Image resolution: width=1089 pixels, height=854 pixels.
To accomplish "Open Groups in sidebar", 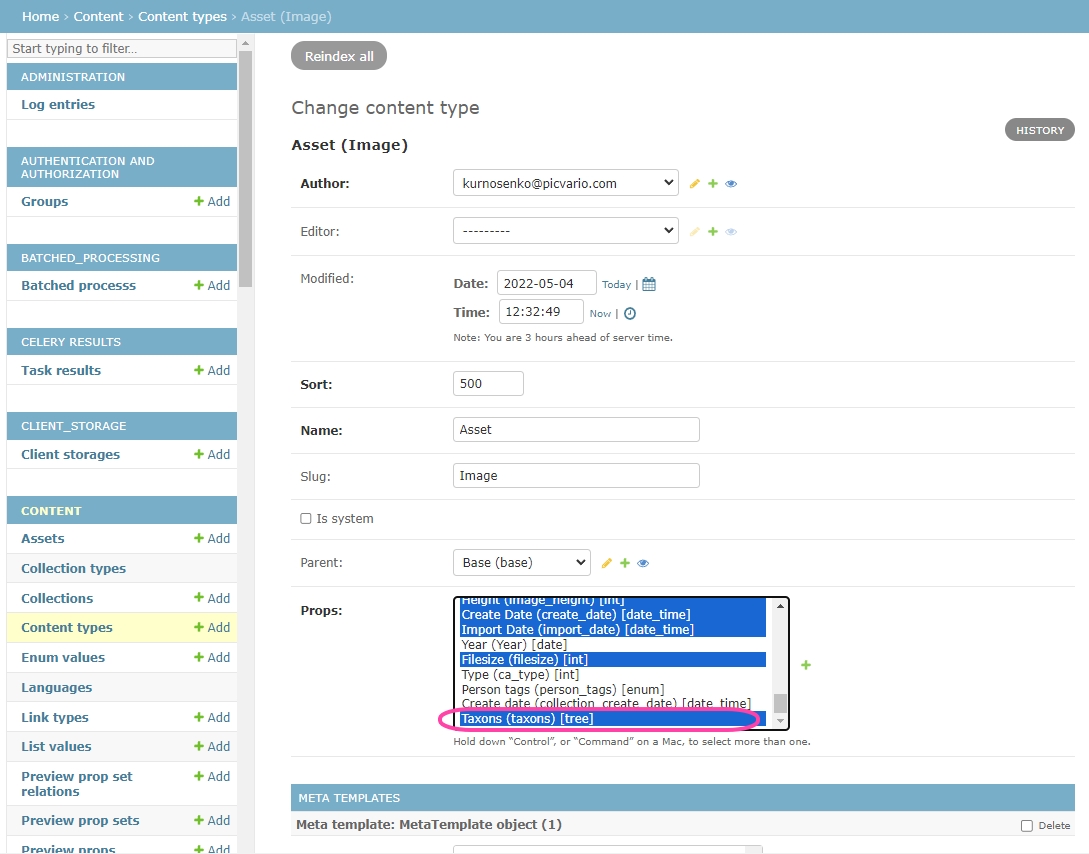I will (44, 201).
